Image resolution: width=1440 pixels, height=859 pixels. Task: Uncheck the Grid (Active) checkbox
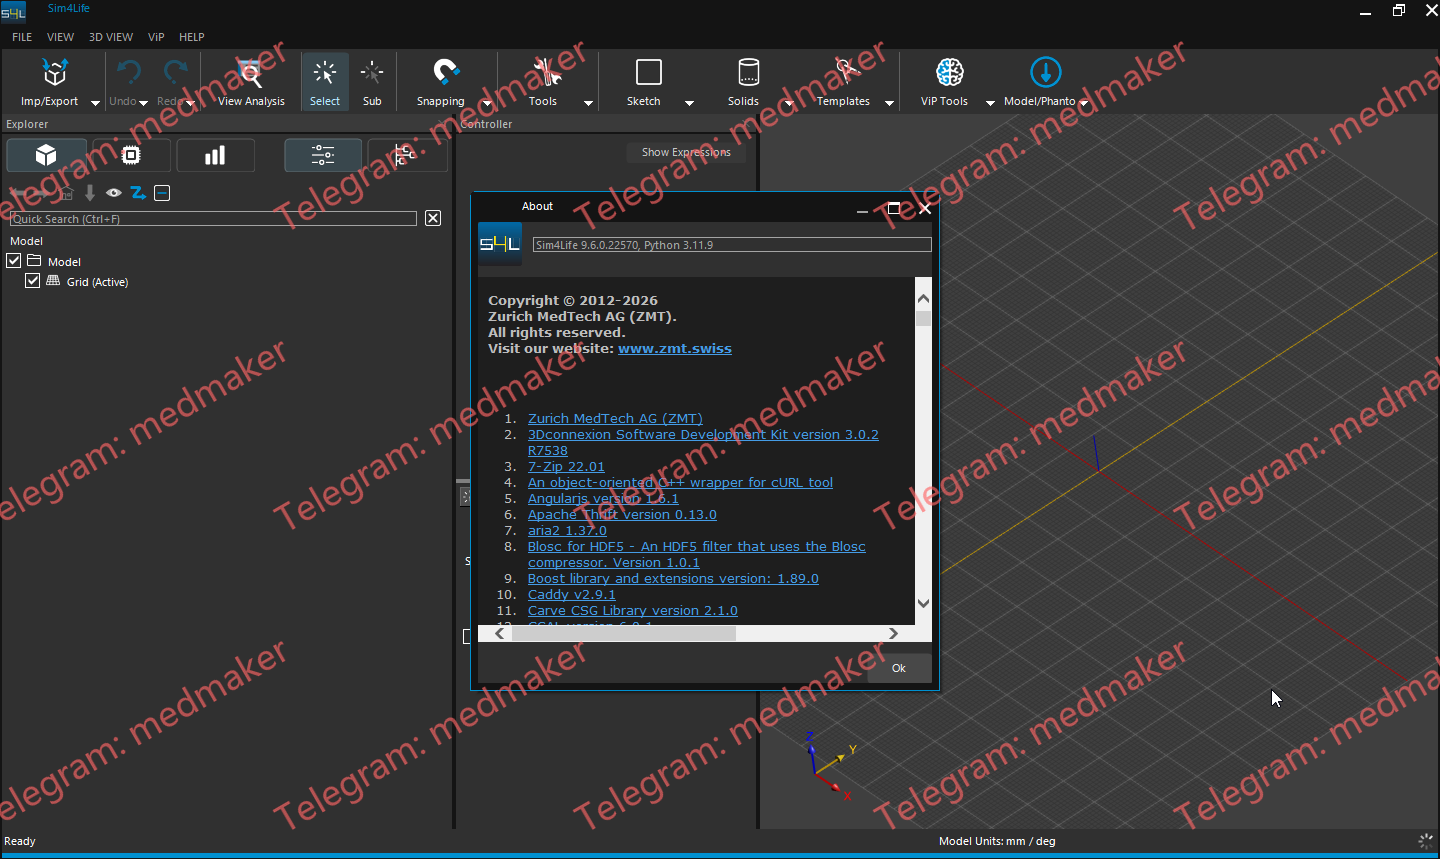point(33,281)
